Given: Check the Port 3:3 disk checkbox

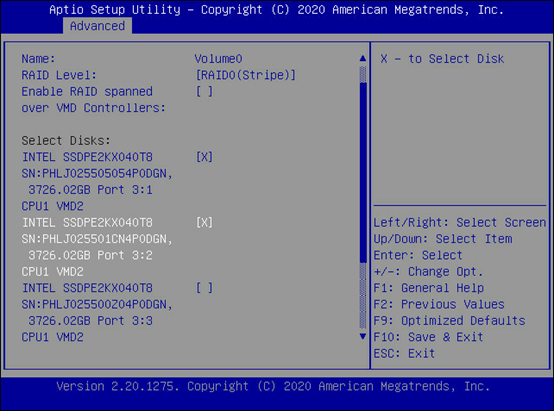Looking at the screenshot, I should [204, 288].
